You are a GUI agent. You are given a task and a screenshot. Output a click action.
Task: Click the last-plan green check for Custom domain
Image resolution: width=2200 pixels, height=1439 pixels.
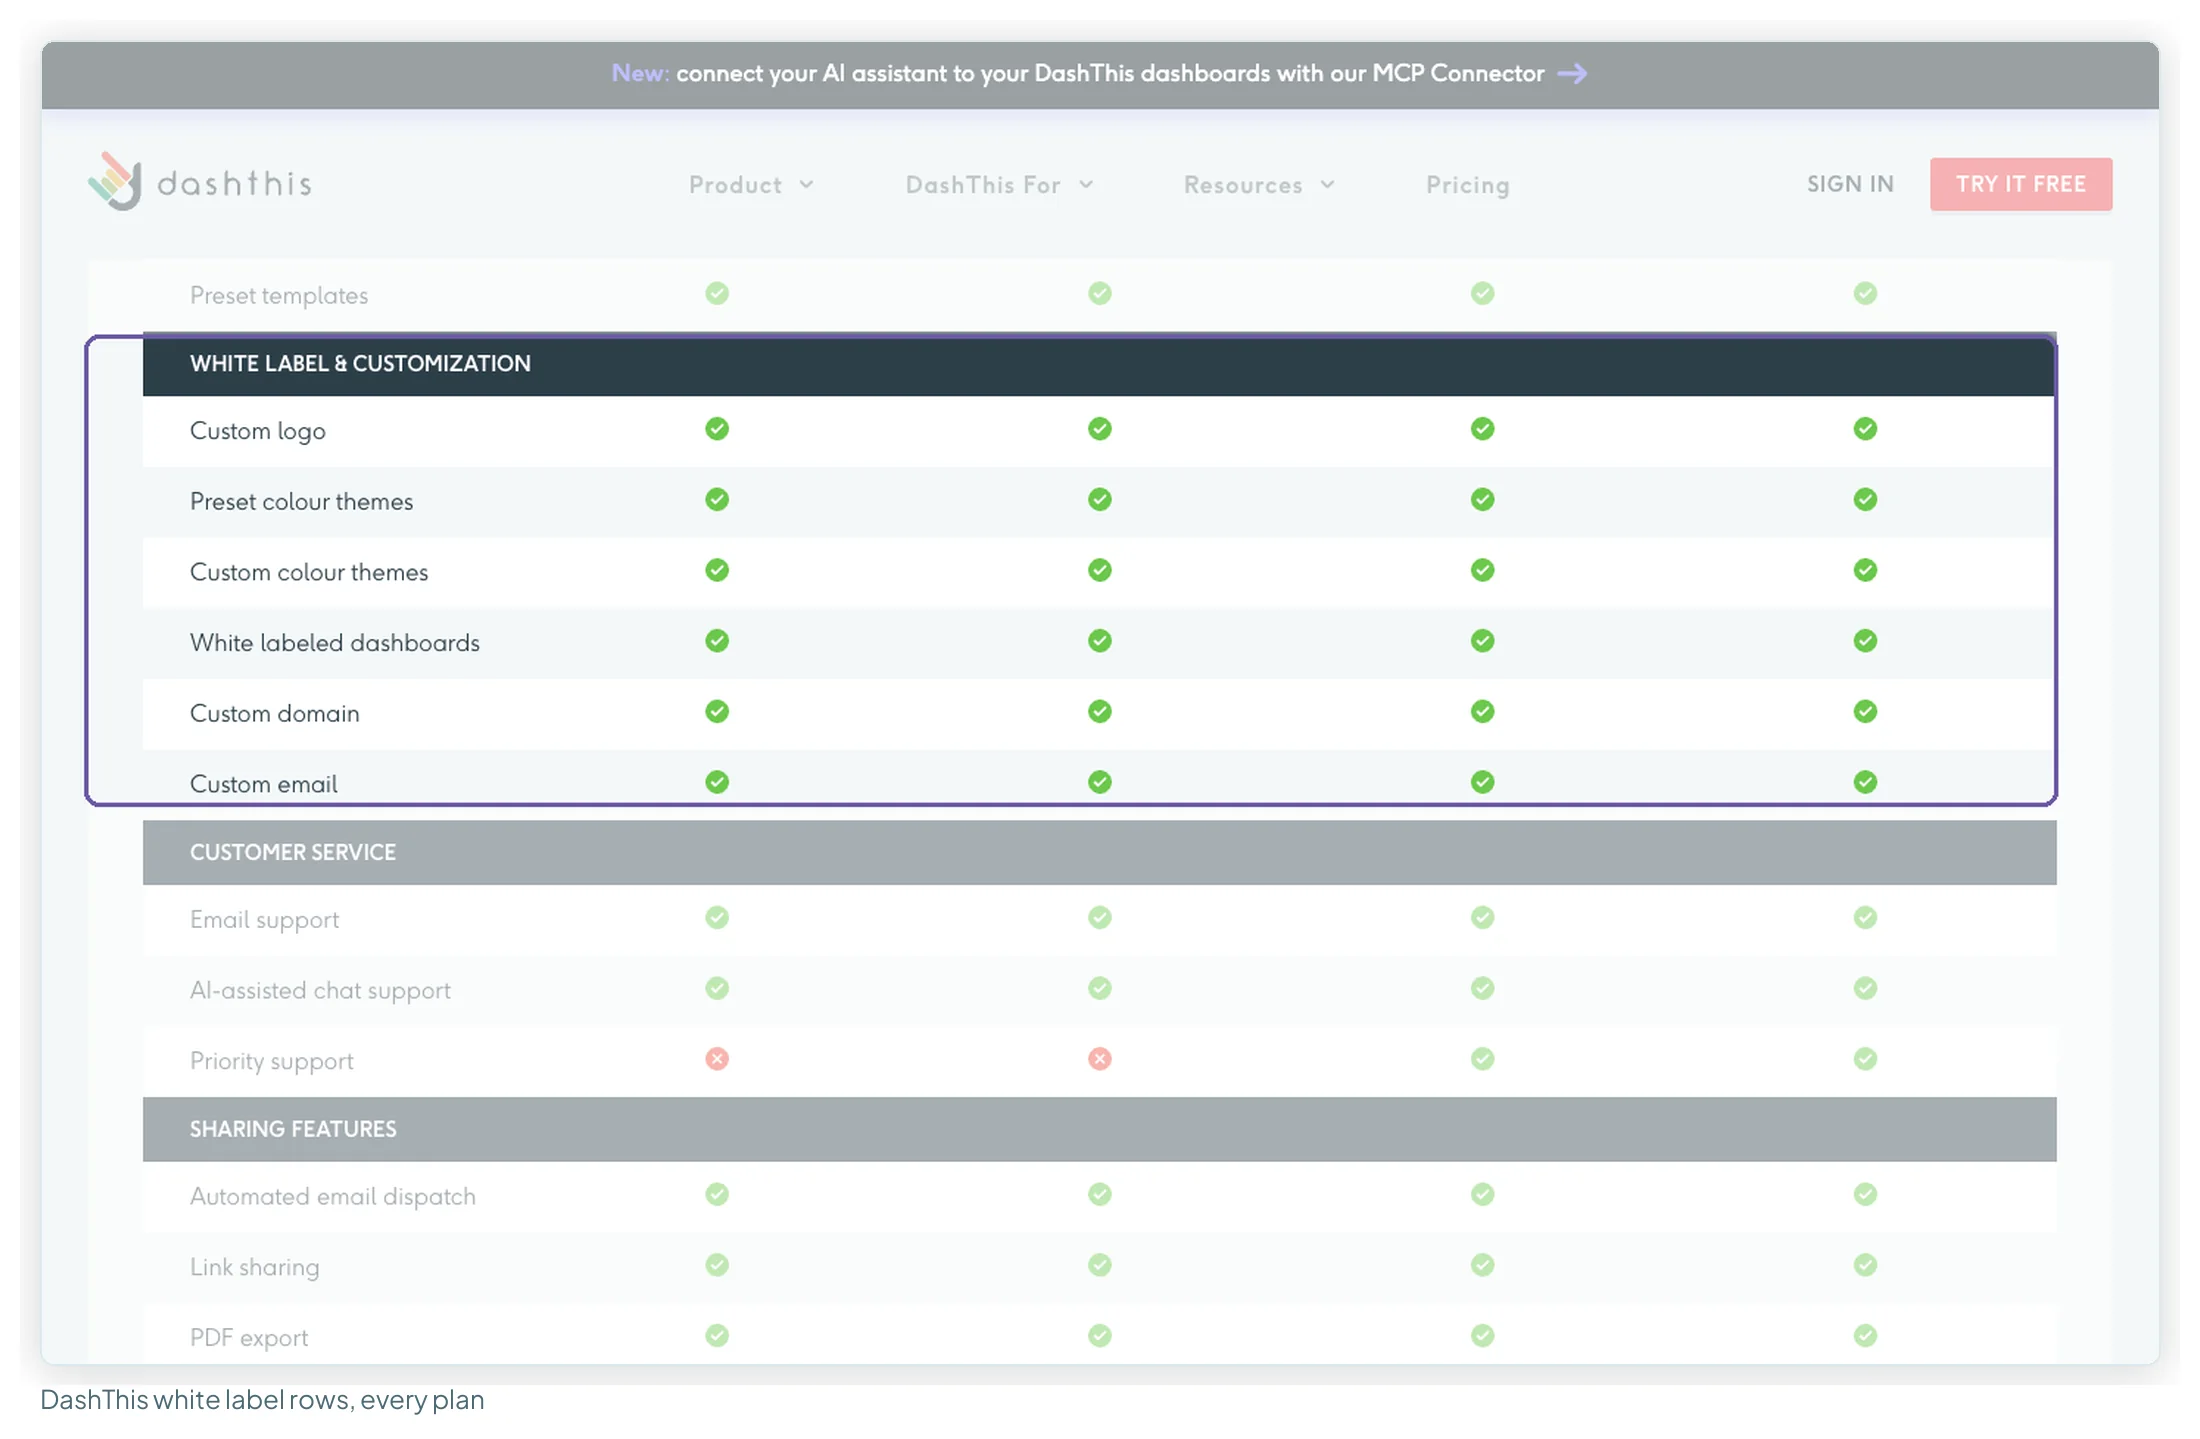(x=1865, y=711)
